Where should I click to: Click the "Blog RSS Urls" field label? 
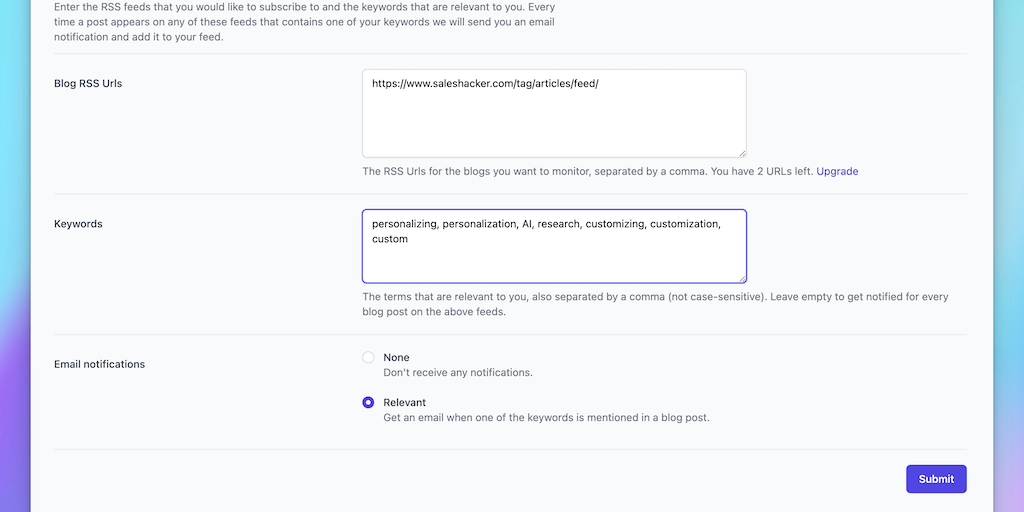pyautogui.click(x=88, y=83)
